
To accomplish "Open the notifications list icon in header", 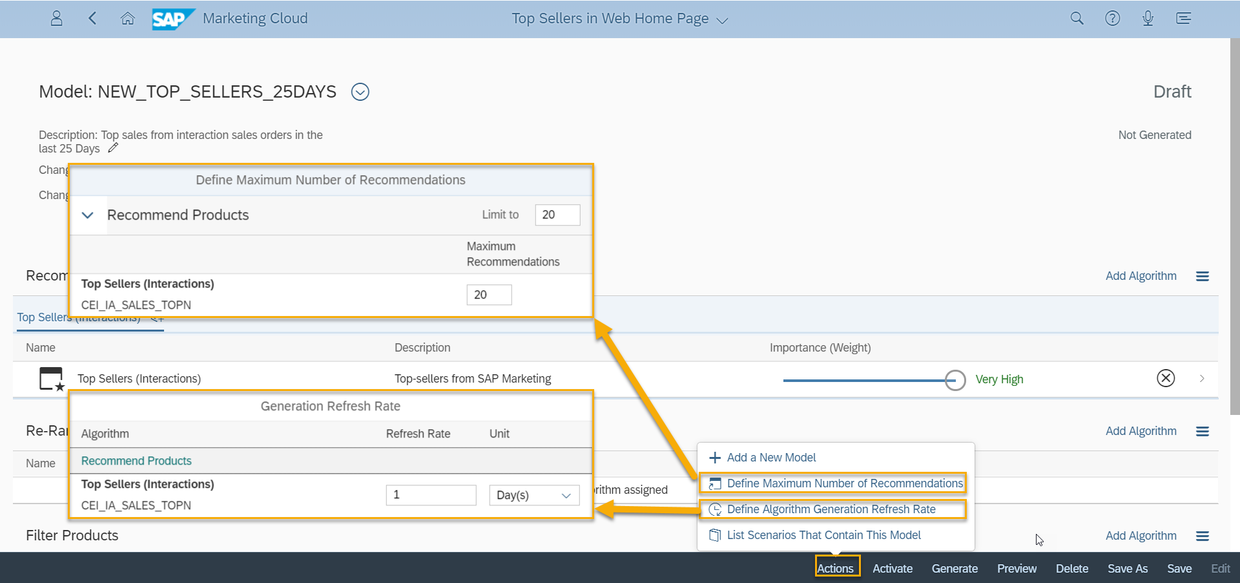I will [1184, 18].
